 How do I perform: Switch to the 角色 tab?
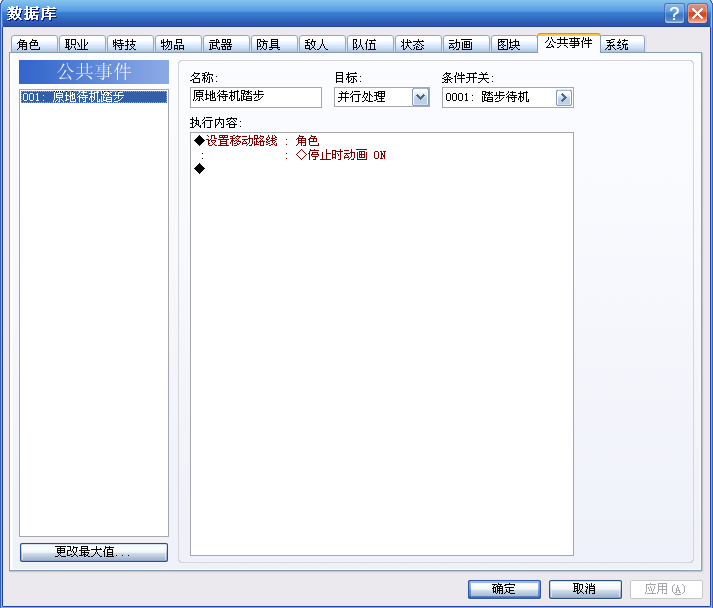coord(34,45)
